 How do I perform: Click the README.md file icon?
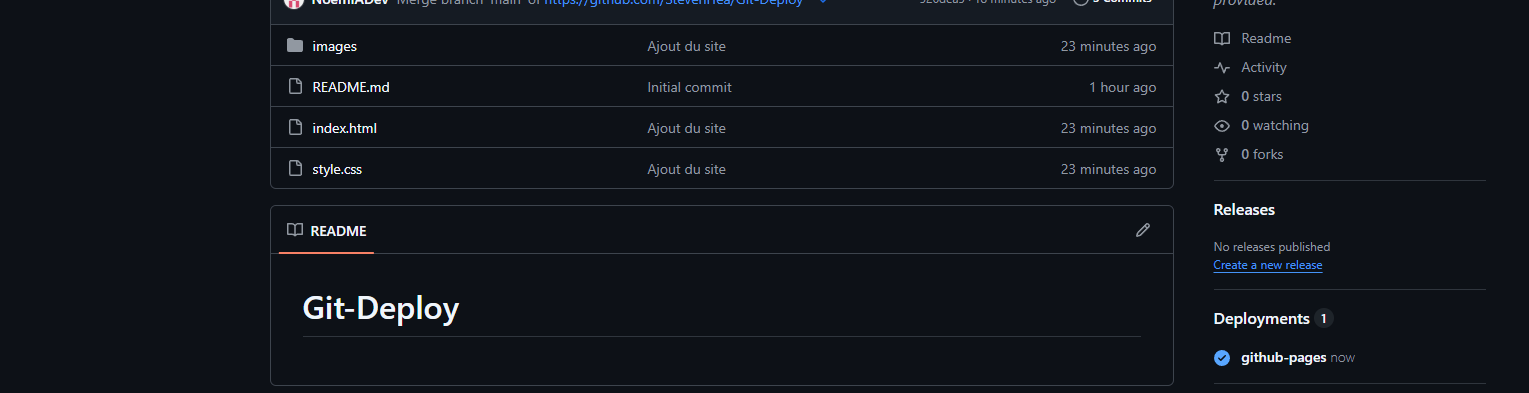click(x=294, y=86)
